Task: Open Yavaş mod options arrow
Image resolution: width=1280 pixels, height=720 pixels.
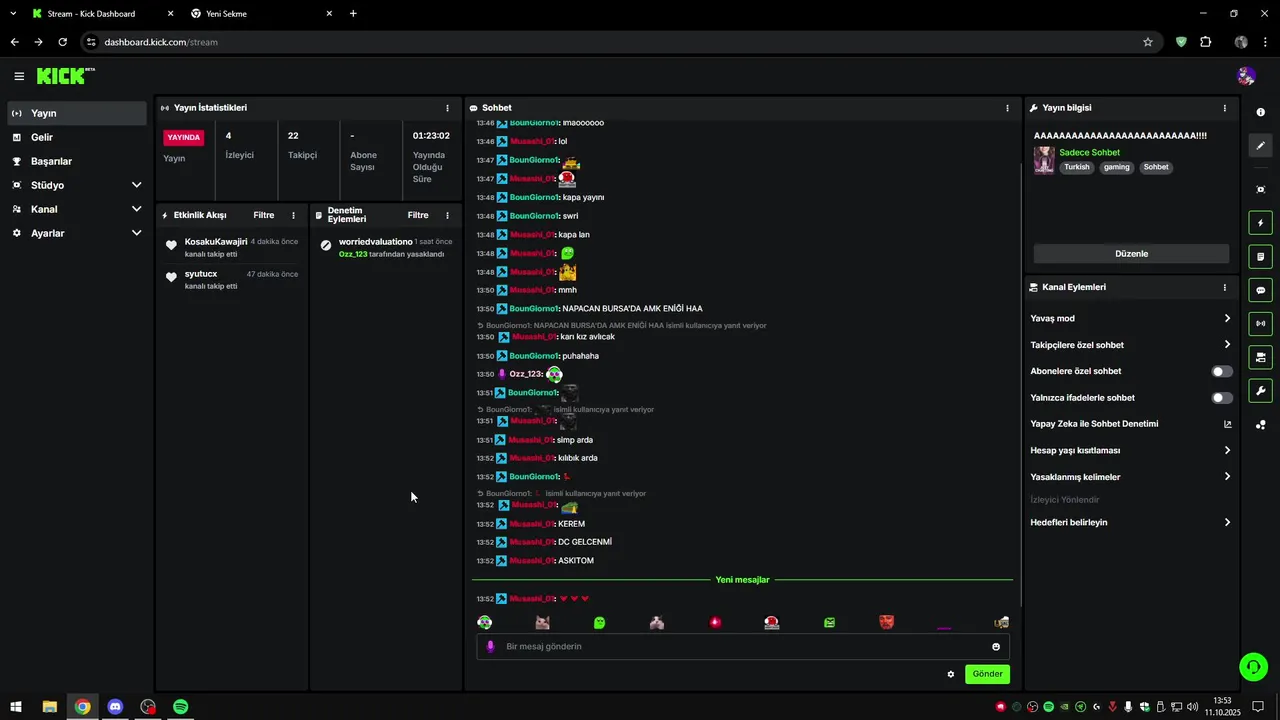Action: point(1227,318)
